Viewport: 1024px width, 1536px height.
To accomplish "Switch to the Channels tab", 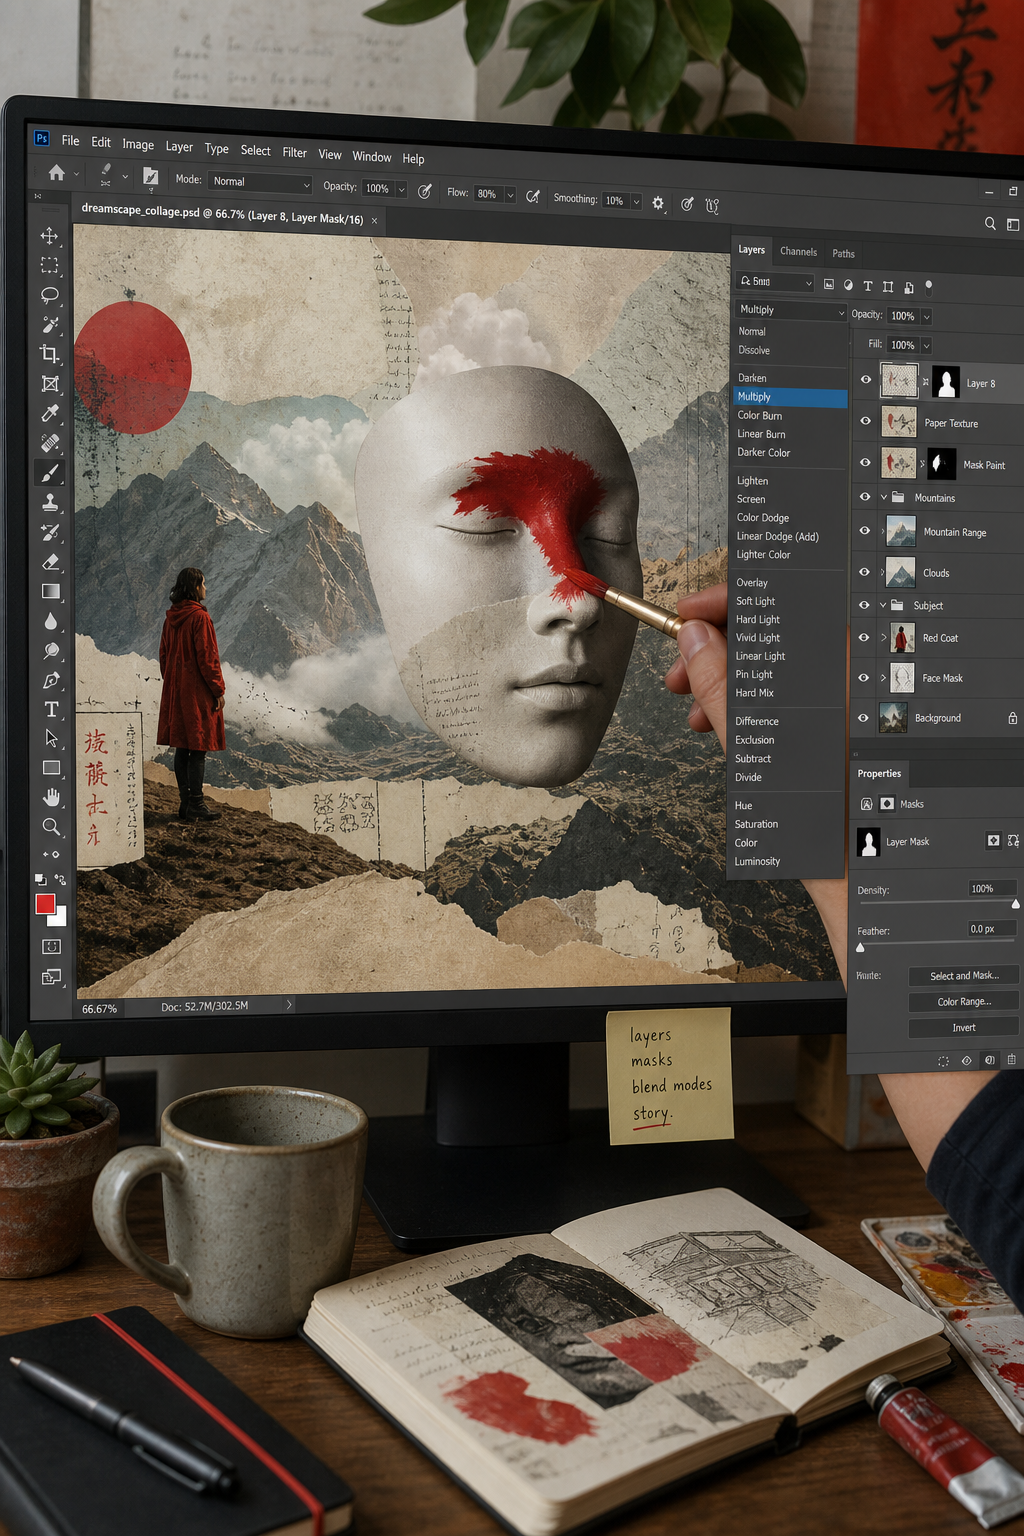I will tap(799, 251).
